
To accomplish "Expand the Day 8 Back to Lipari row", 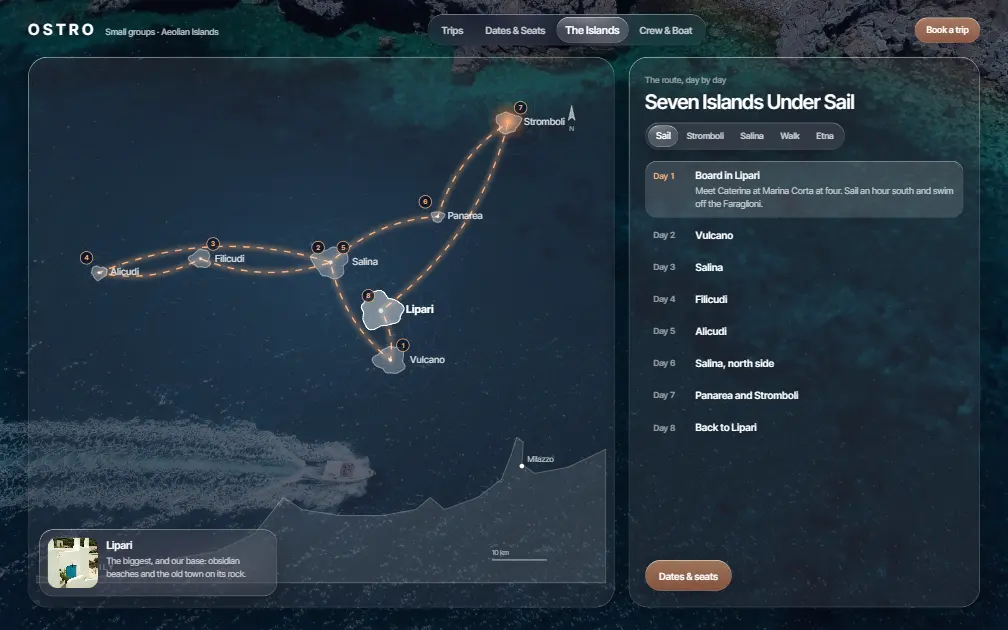I will click(x=804, y=428).
